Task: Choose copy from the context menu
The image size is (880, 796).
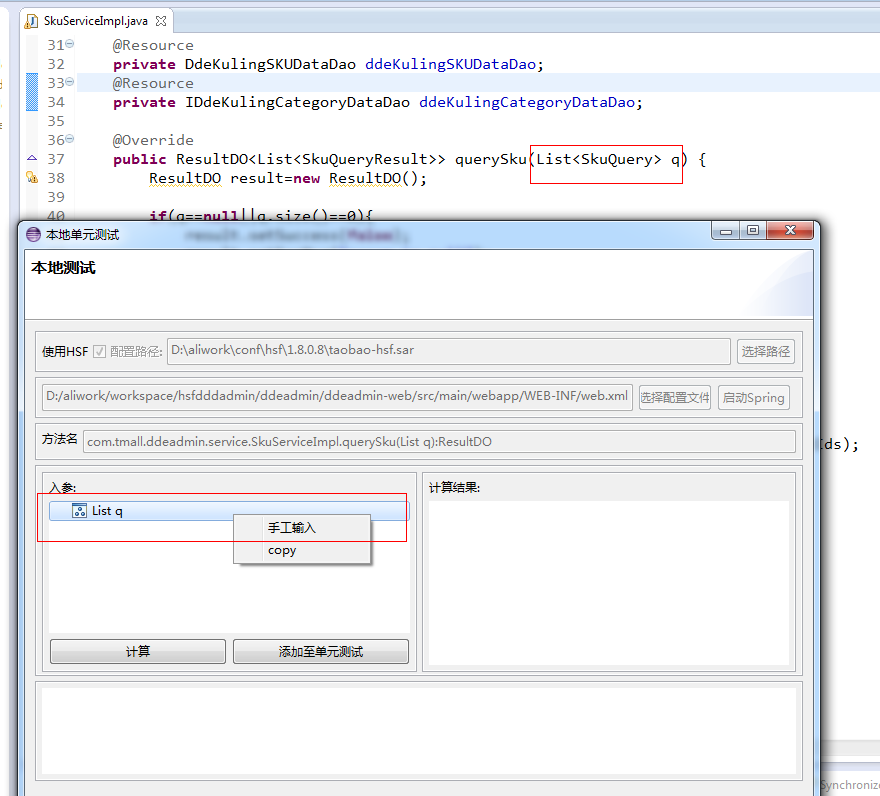Action: click(x=282, y=550)
